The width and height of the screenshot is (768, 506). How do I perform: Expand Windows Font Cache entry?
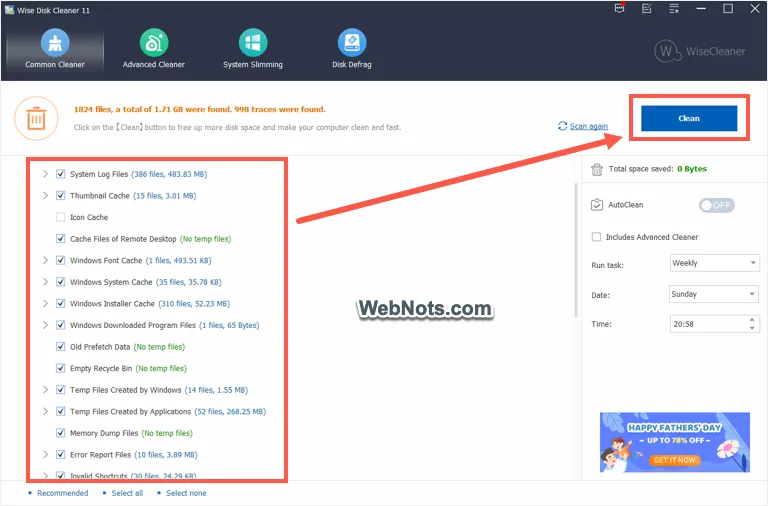tap(45, 260)
